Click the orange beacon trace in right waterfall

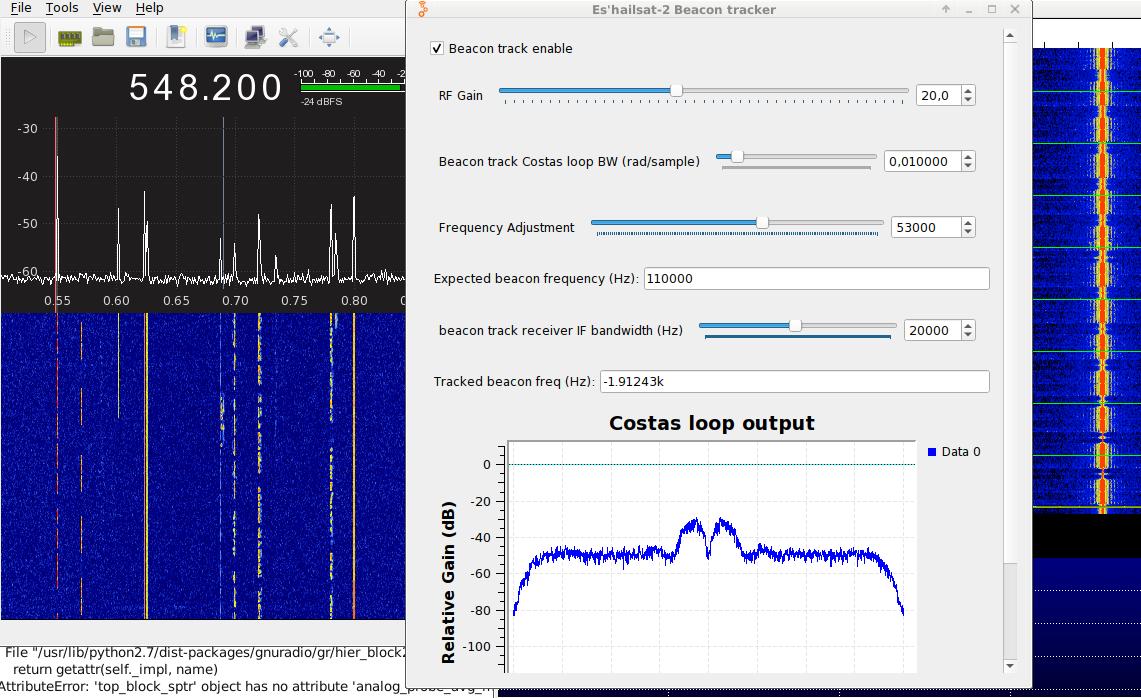click(x=1102, y=280)
